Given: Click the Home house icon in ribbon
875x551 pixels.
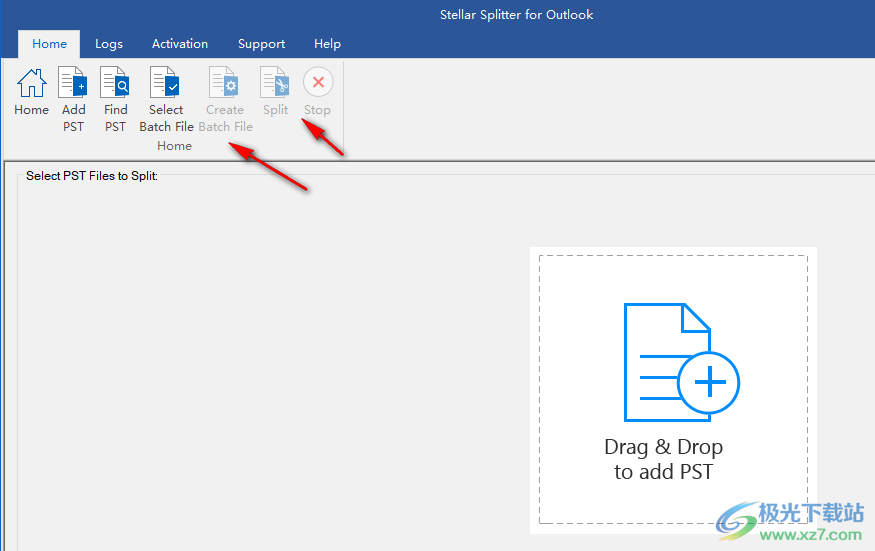Looking at the screenshot, I should click(32, 83).
